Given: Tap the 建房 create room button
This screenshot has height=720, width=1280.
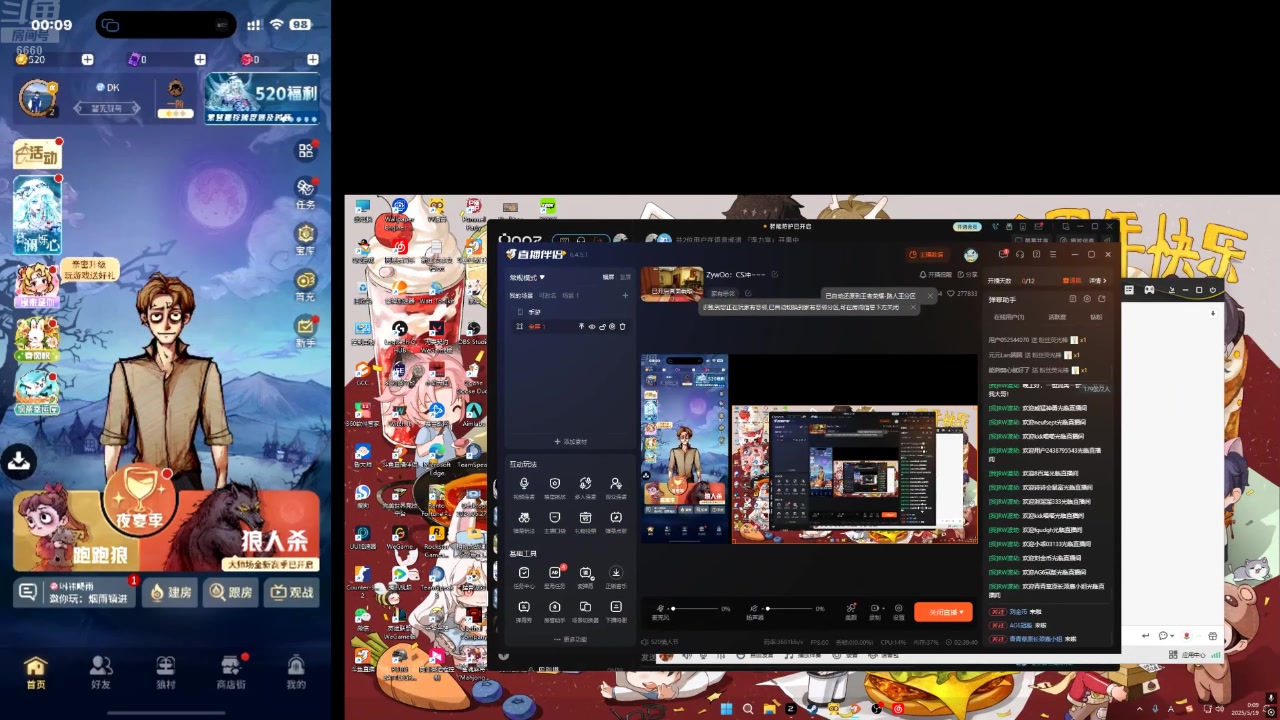Looking at the screenshot, I should (169, 592).
